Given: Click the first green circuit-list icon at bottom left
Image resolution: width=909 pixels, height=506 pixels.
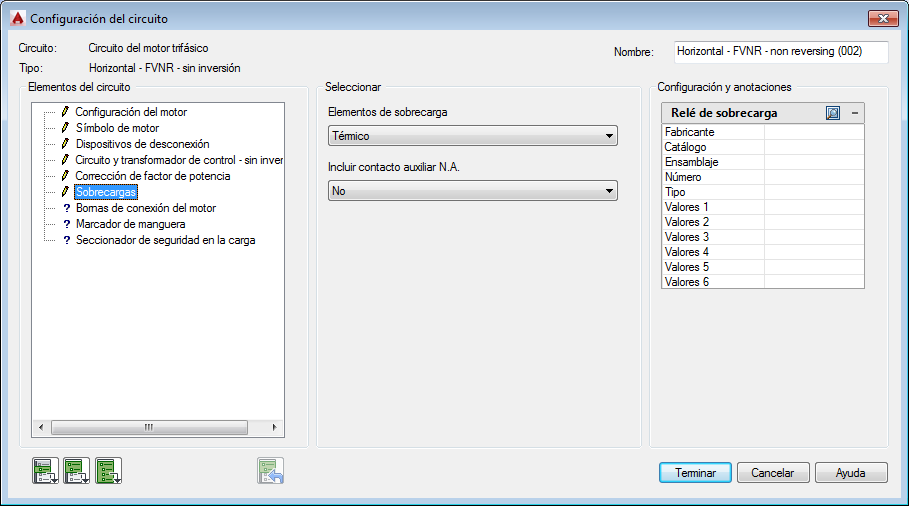Looking at the screenshot, I should click(46, 470).
